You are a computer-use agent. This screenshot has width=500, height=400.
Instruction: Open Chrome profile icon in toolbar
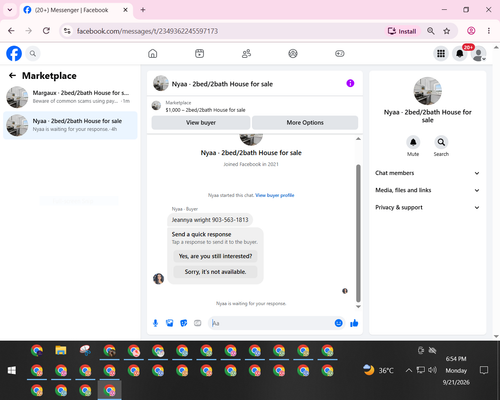471,31
